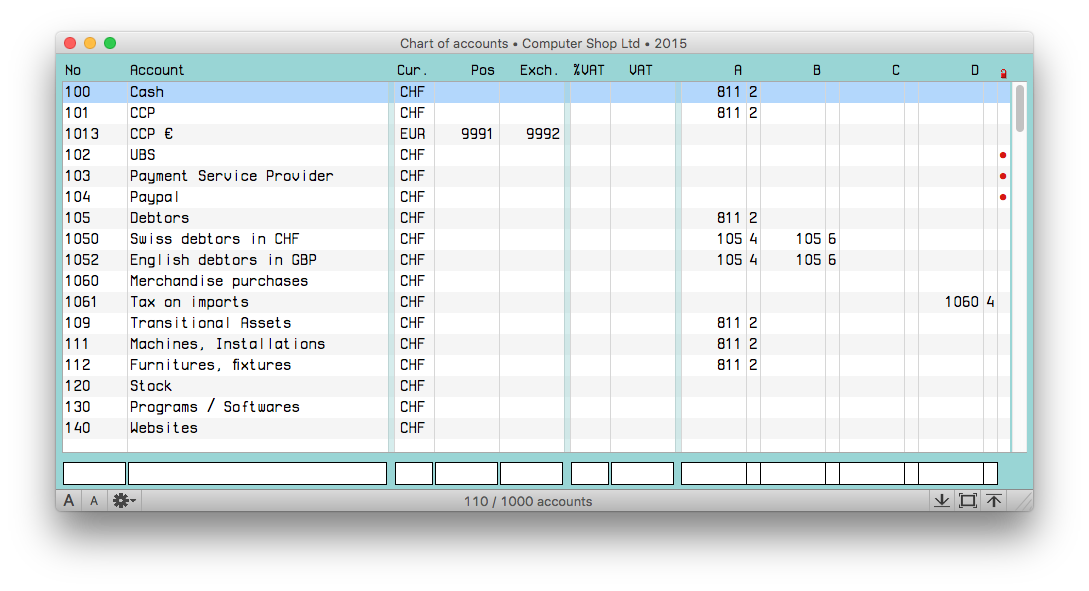
Task: Click the C column header
Action: pyautogui.click(x=896, y=70)
